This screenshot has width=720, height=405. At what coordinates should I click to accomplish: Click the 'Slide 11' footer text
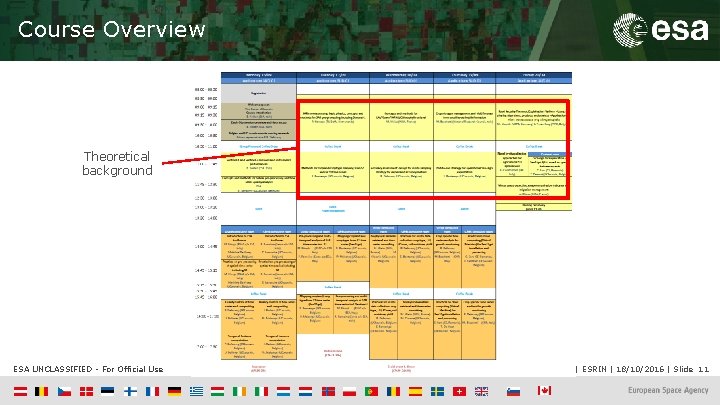pos(691,369)
